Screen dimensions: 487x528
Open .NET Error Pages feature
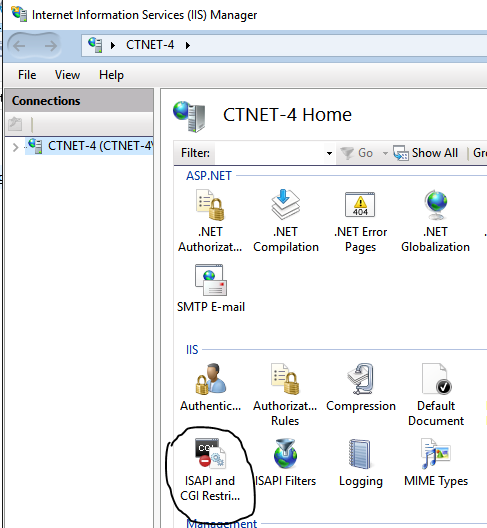pos(360,221)
